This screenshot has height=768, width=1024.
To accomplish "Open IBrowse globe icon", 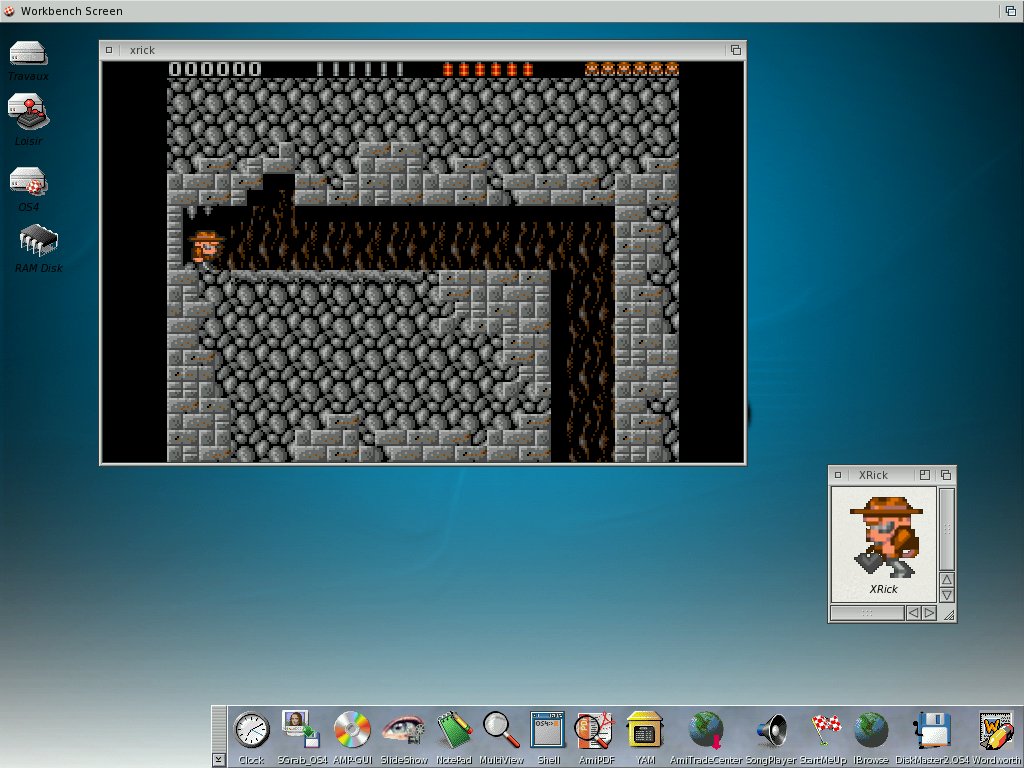I will (x=871, y=729).
